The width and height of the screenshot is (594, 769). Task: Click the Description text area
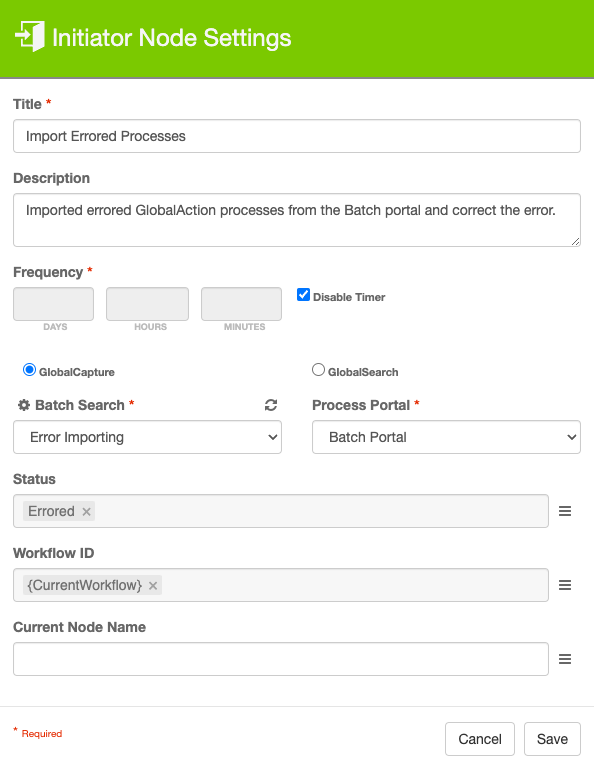(297, 220)
